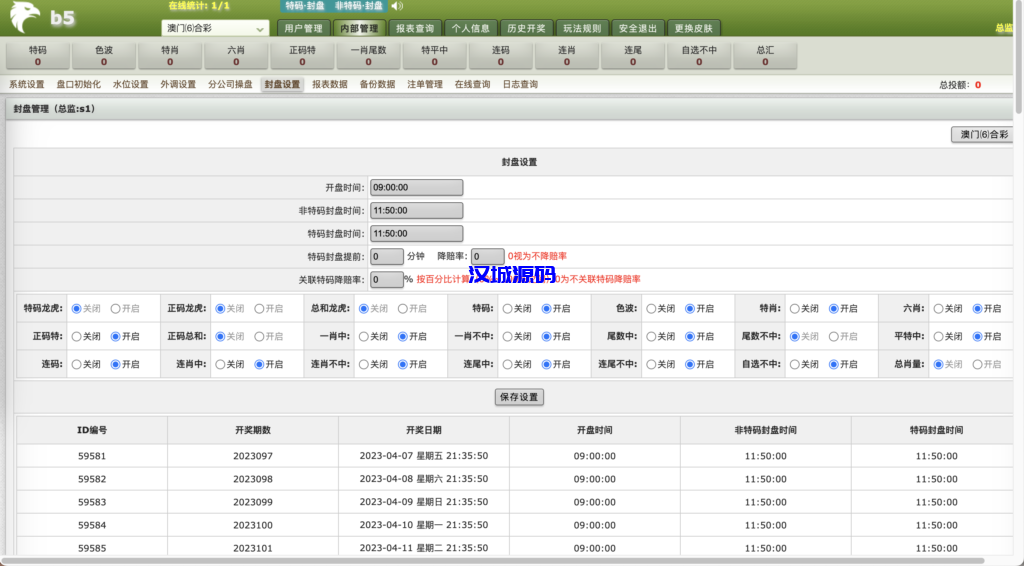Go to 分公司操盘 submenu
The image size is (1024, 566).
tap(230, 84)
